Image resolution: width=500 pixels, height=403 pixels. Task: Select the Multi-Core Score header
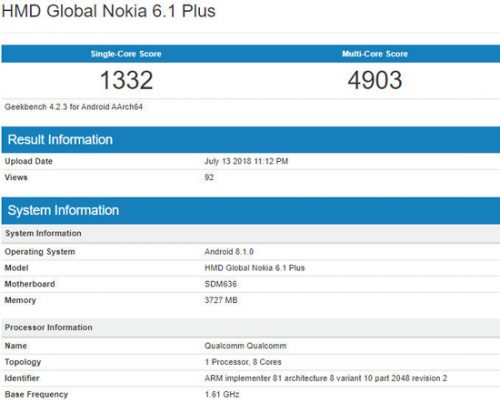pos(375,54)
